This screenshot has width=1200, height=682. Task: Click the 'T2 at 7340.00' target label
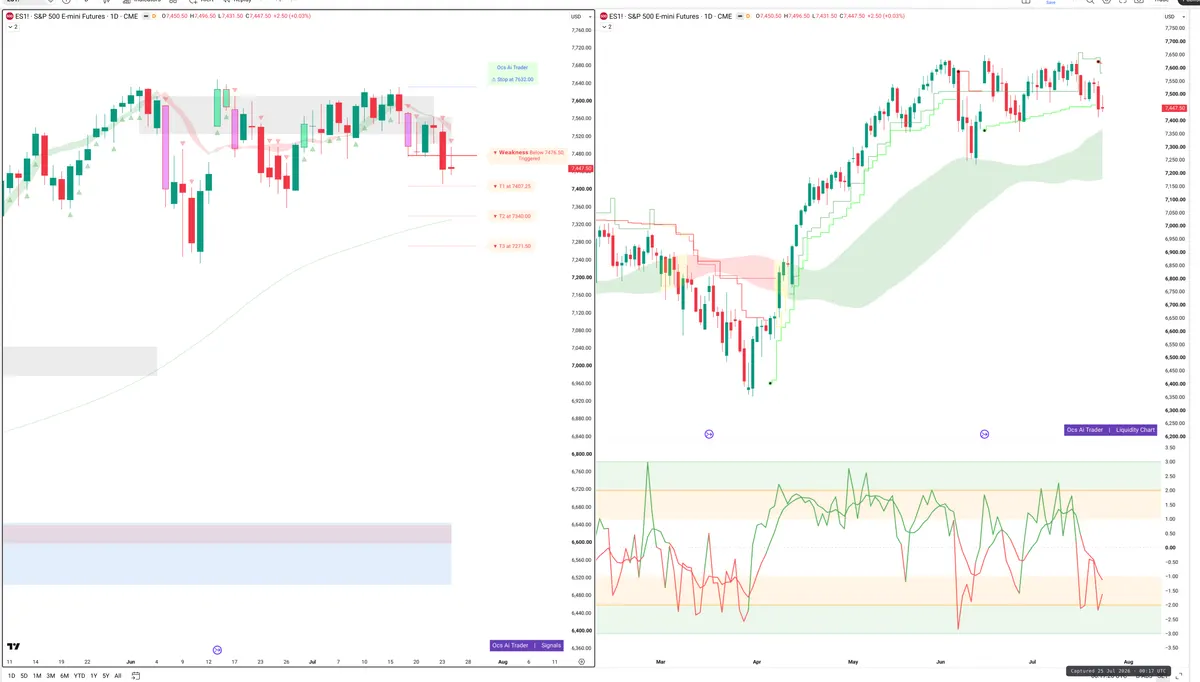513,216
